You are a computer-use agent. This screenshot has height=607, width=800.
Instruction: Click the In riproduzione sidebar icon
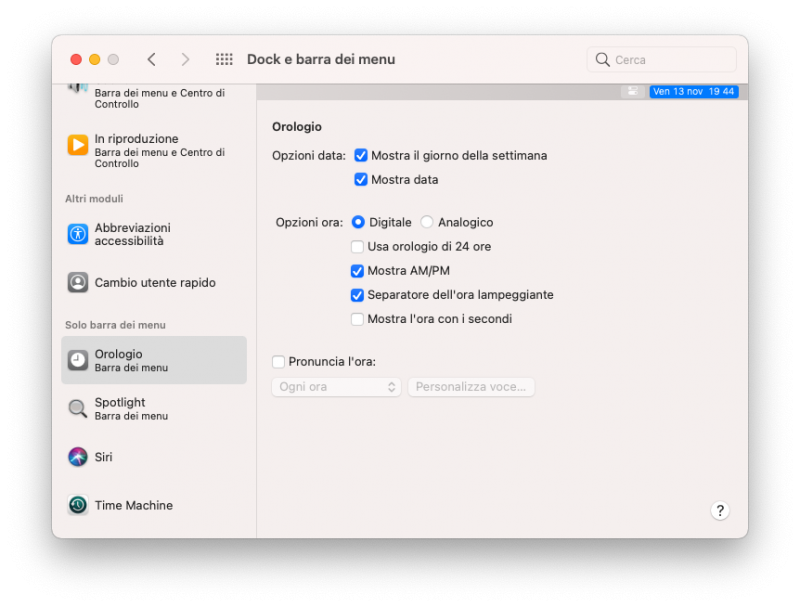[78, 145]
